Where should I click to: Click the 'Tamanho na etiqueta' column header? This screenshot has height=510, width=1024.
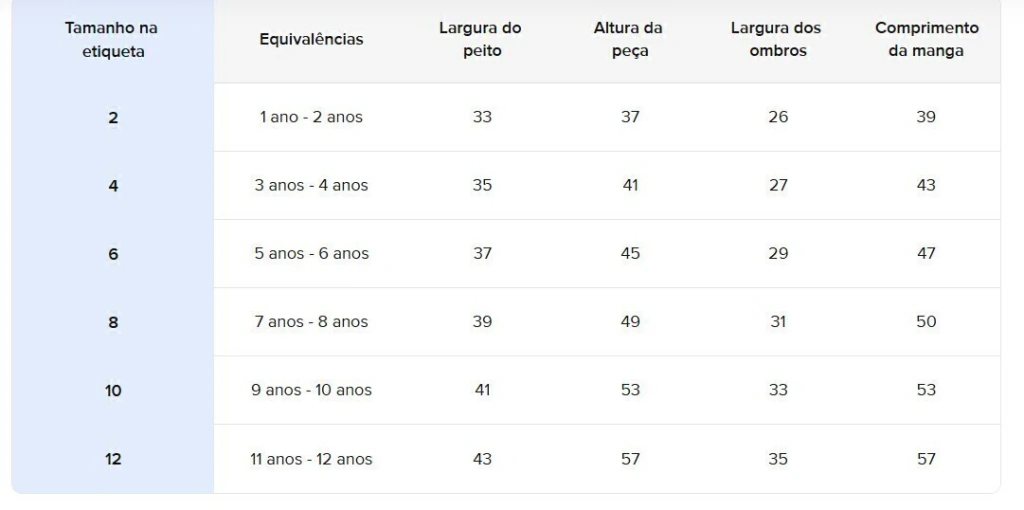[112, 40]
